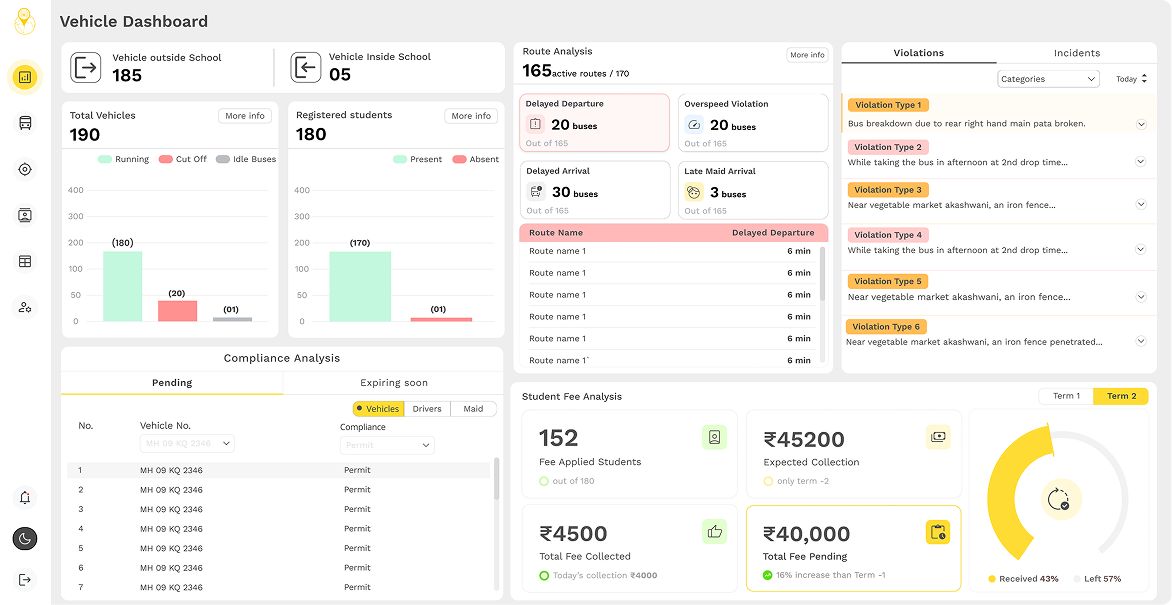The width and height of the screenshot is (1172, 605).
Task: Switch the fee view to Term 1
Action: point(1066,396)
